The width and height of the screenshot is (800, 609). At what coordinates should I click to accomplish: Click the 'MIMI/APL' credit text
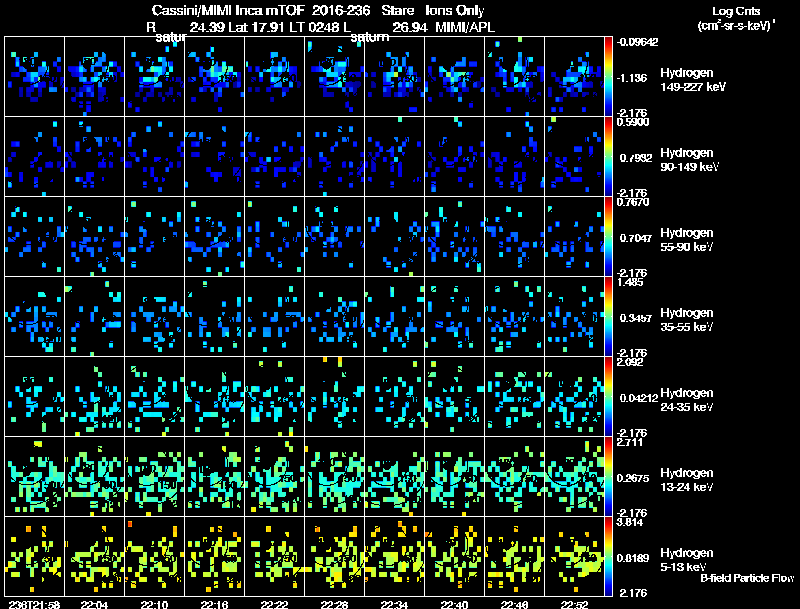(465, 27)
